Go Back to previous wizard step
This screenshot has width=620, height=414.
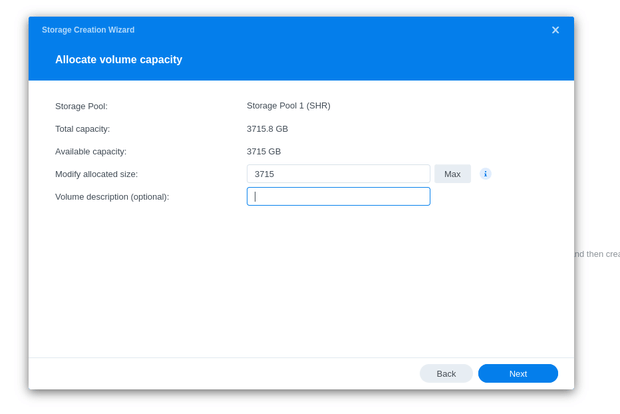pos(446,374)
